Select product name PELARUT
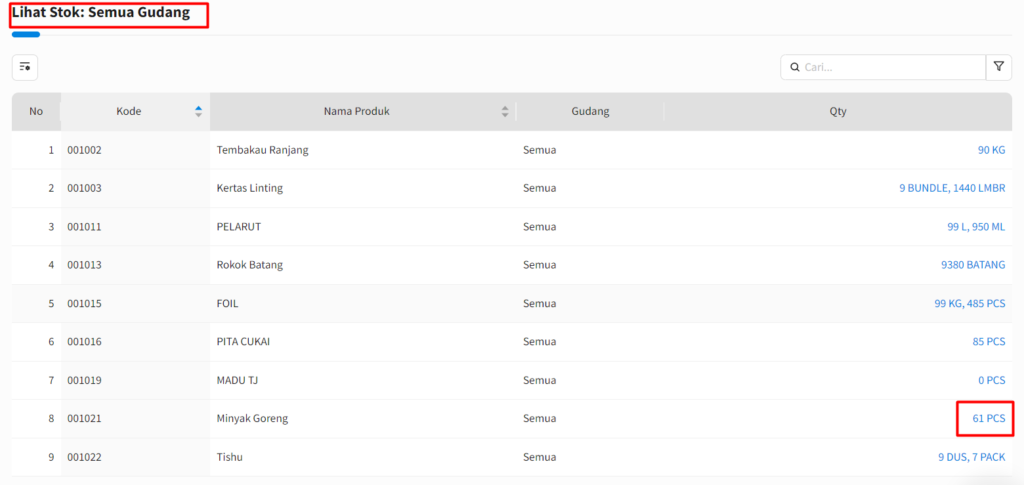Image resolution: width=1024 pixels, height=485 pixels. tap(239, 227)
